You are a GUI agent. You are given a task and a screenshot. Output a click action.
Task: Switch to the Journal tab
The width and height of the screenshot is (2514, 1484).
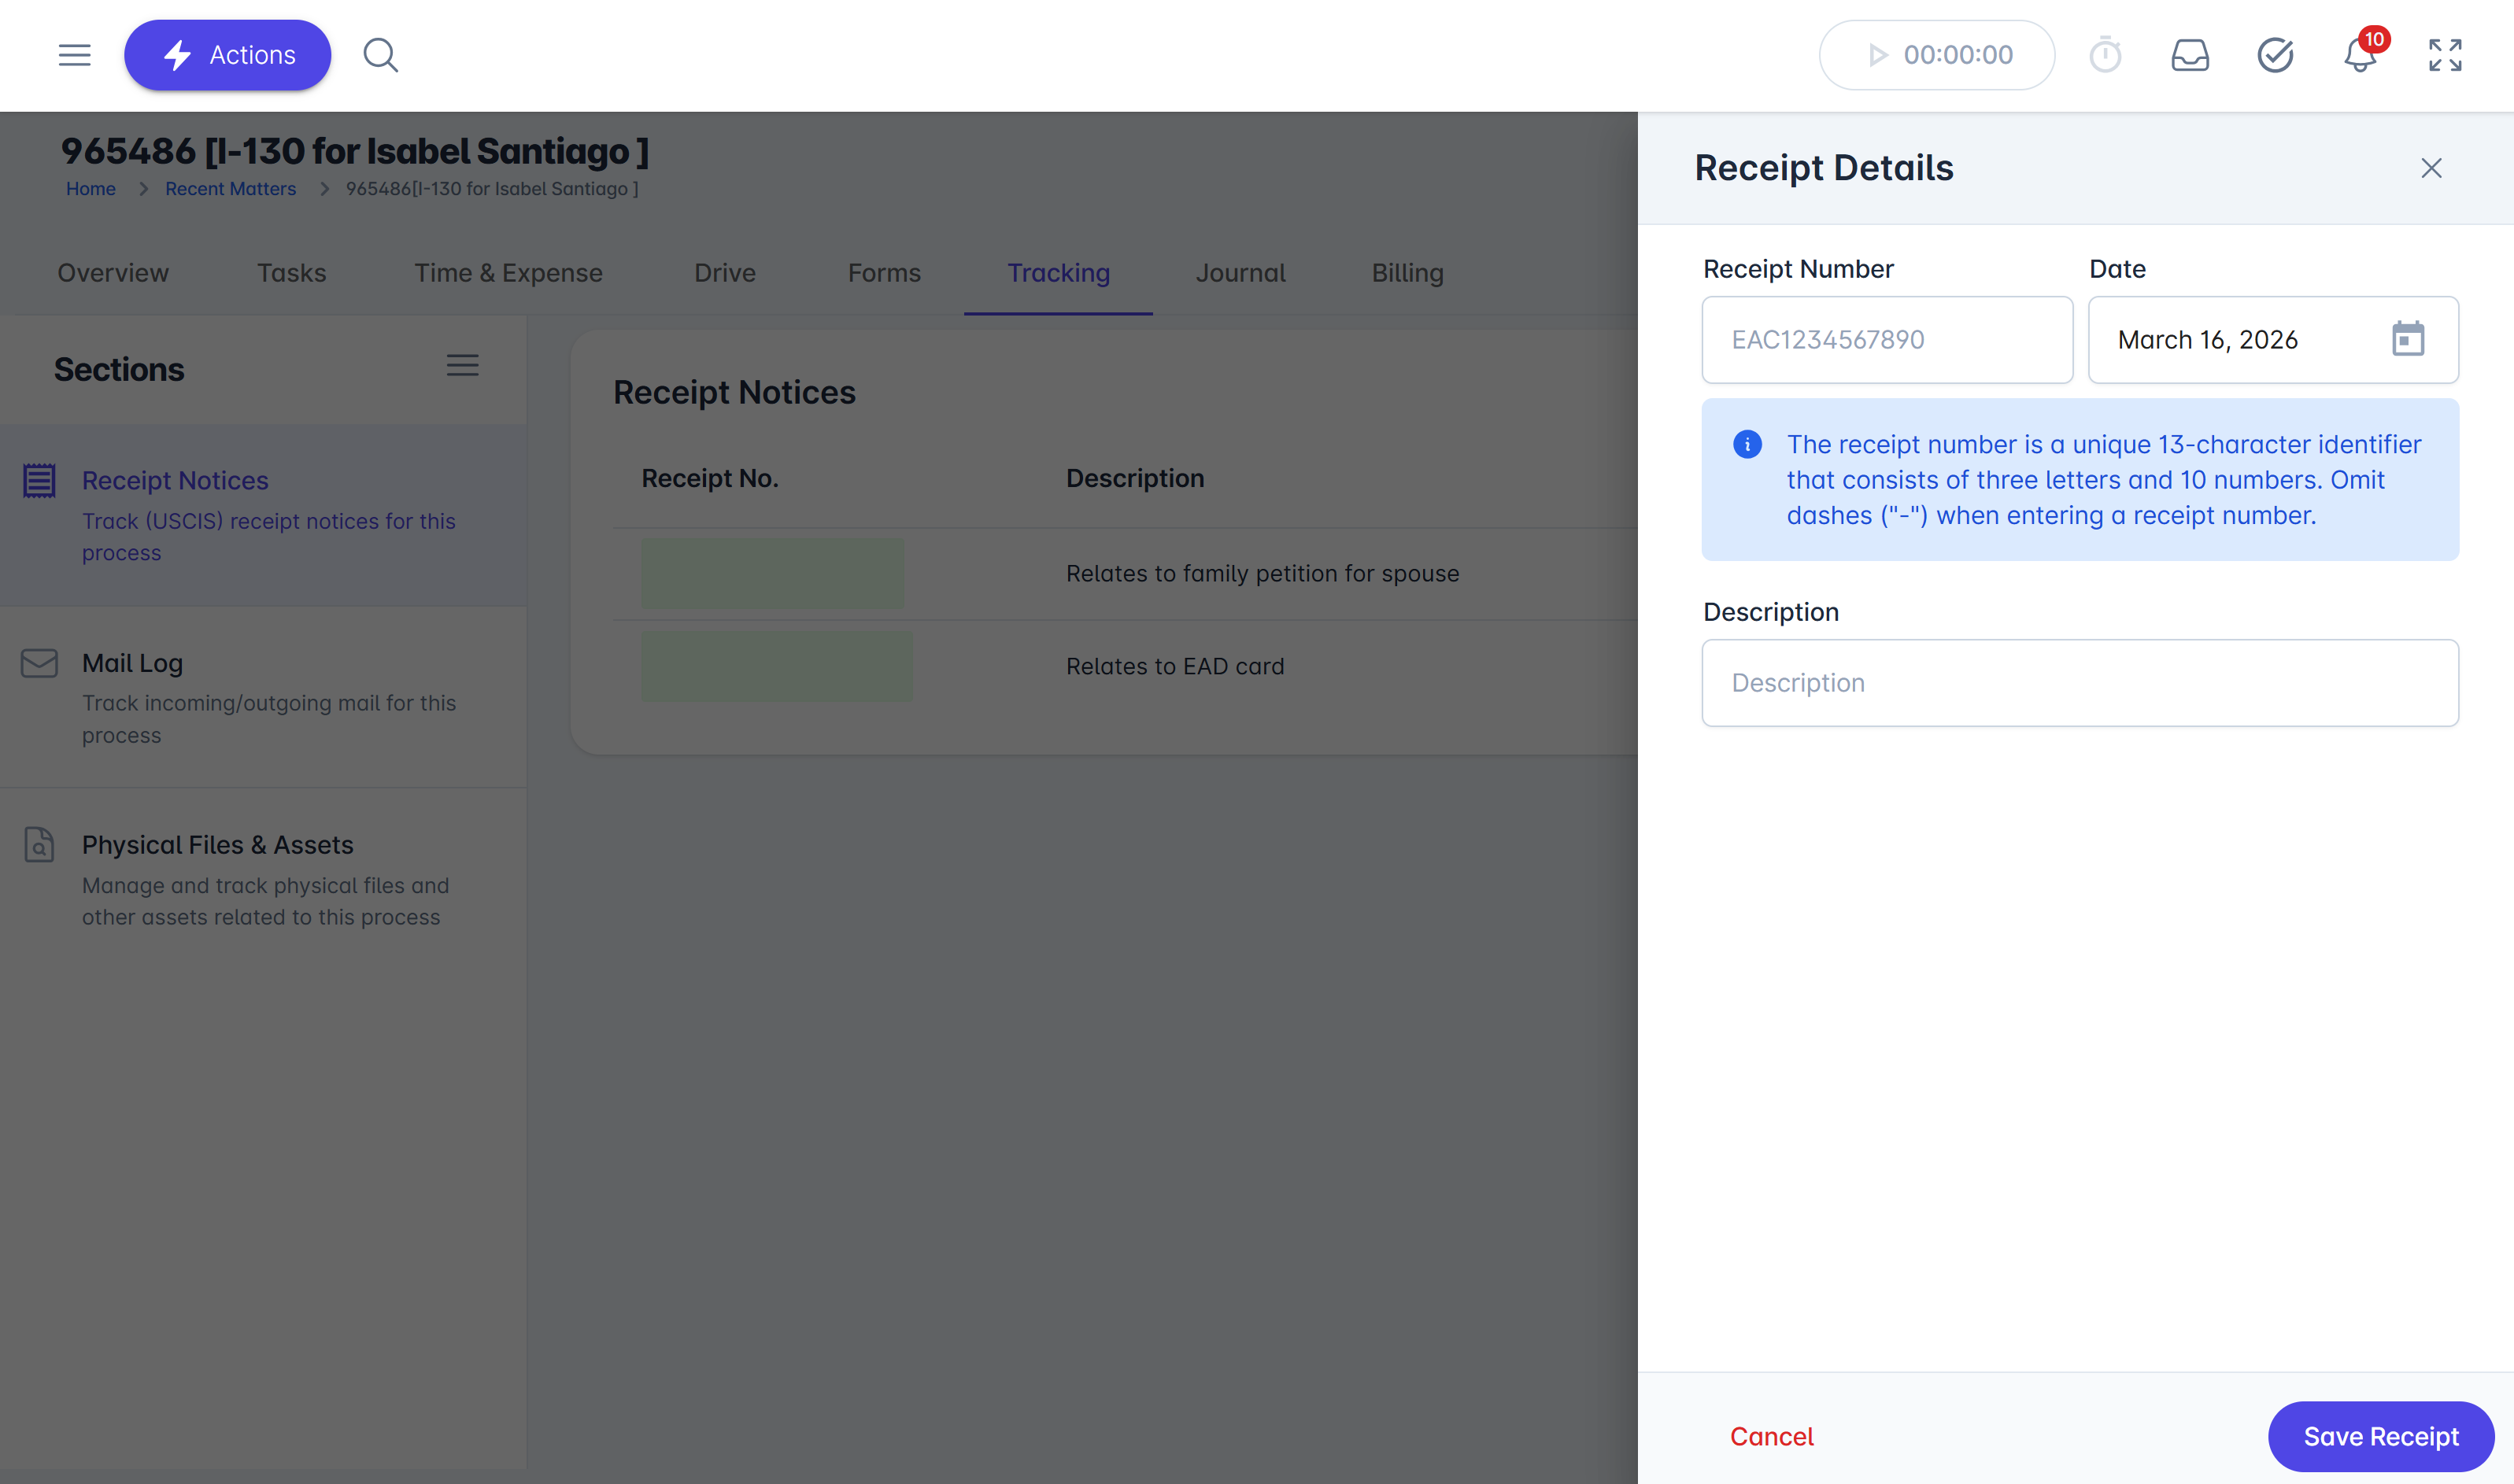pos(1240,273)
